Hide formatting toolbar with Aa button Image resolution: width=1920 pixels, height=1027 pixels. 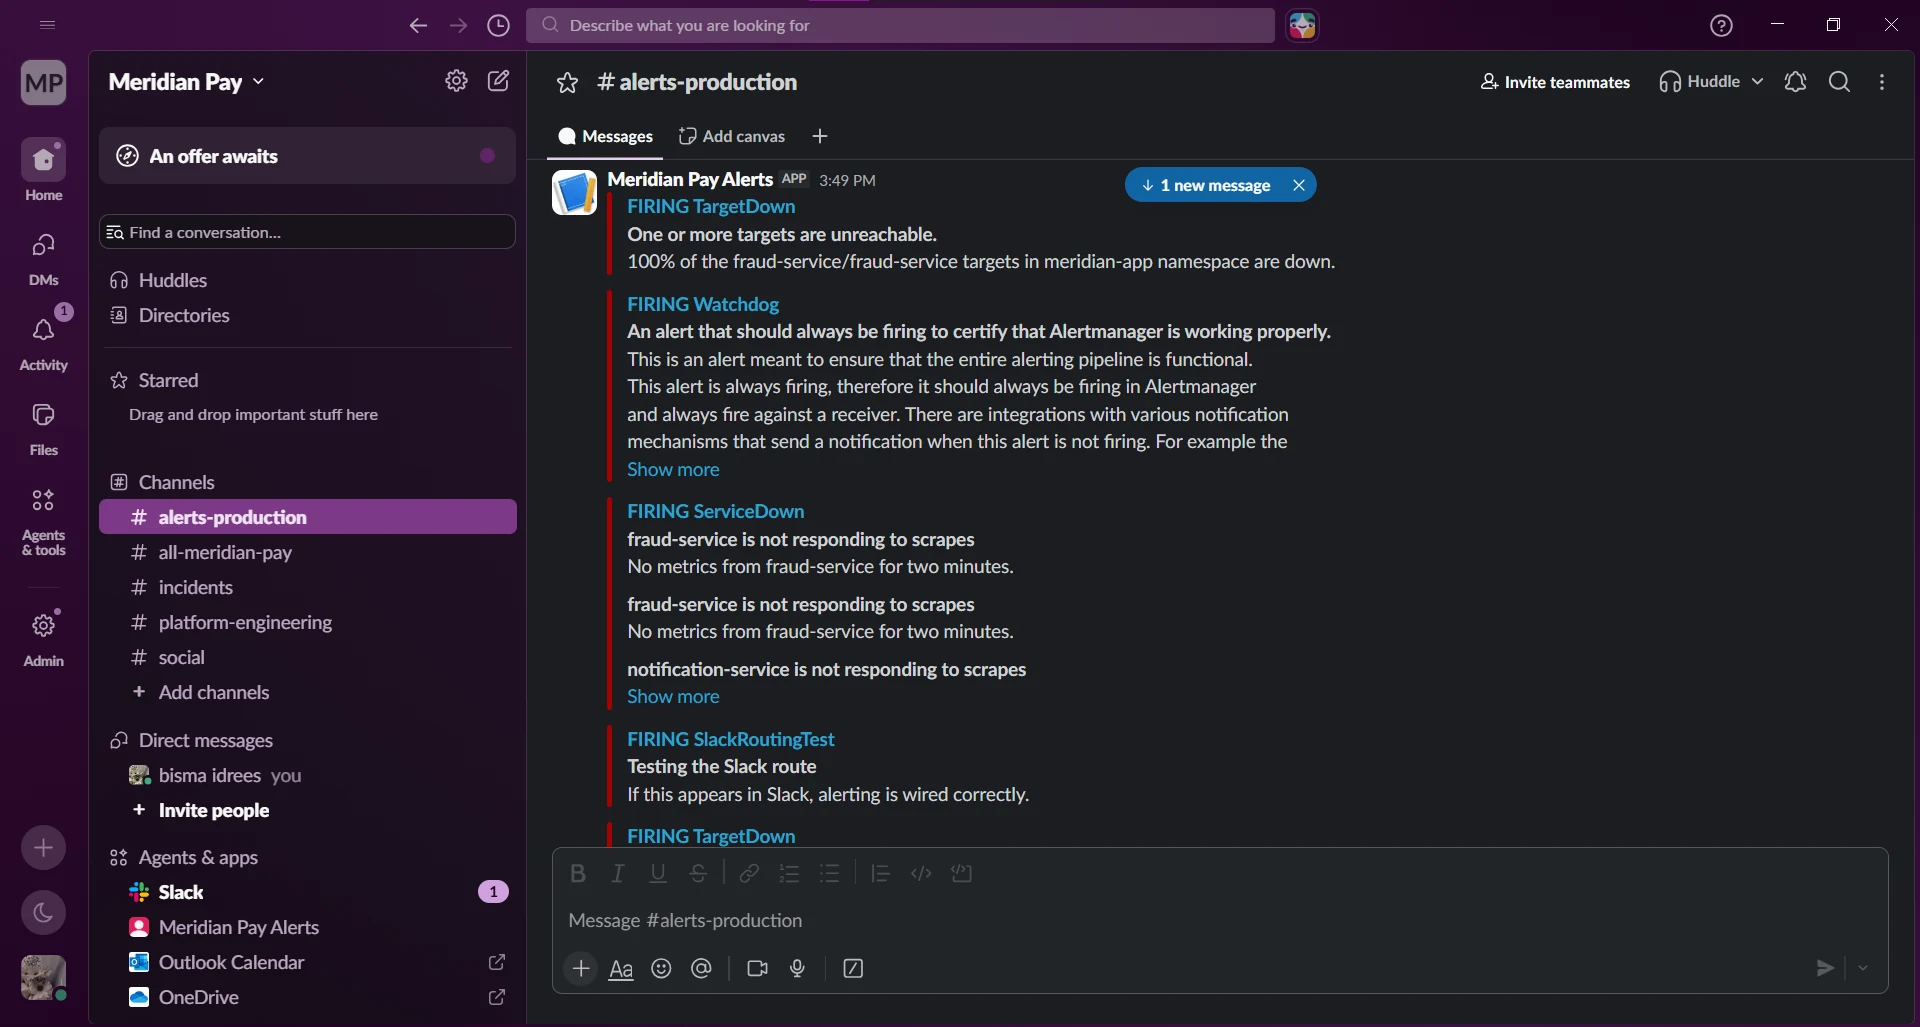coord(621,968)
